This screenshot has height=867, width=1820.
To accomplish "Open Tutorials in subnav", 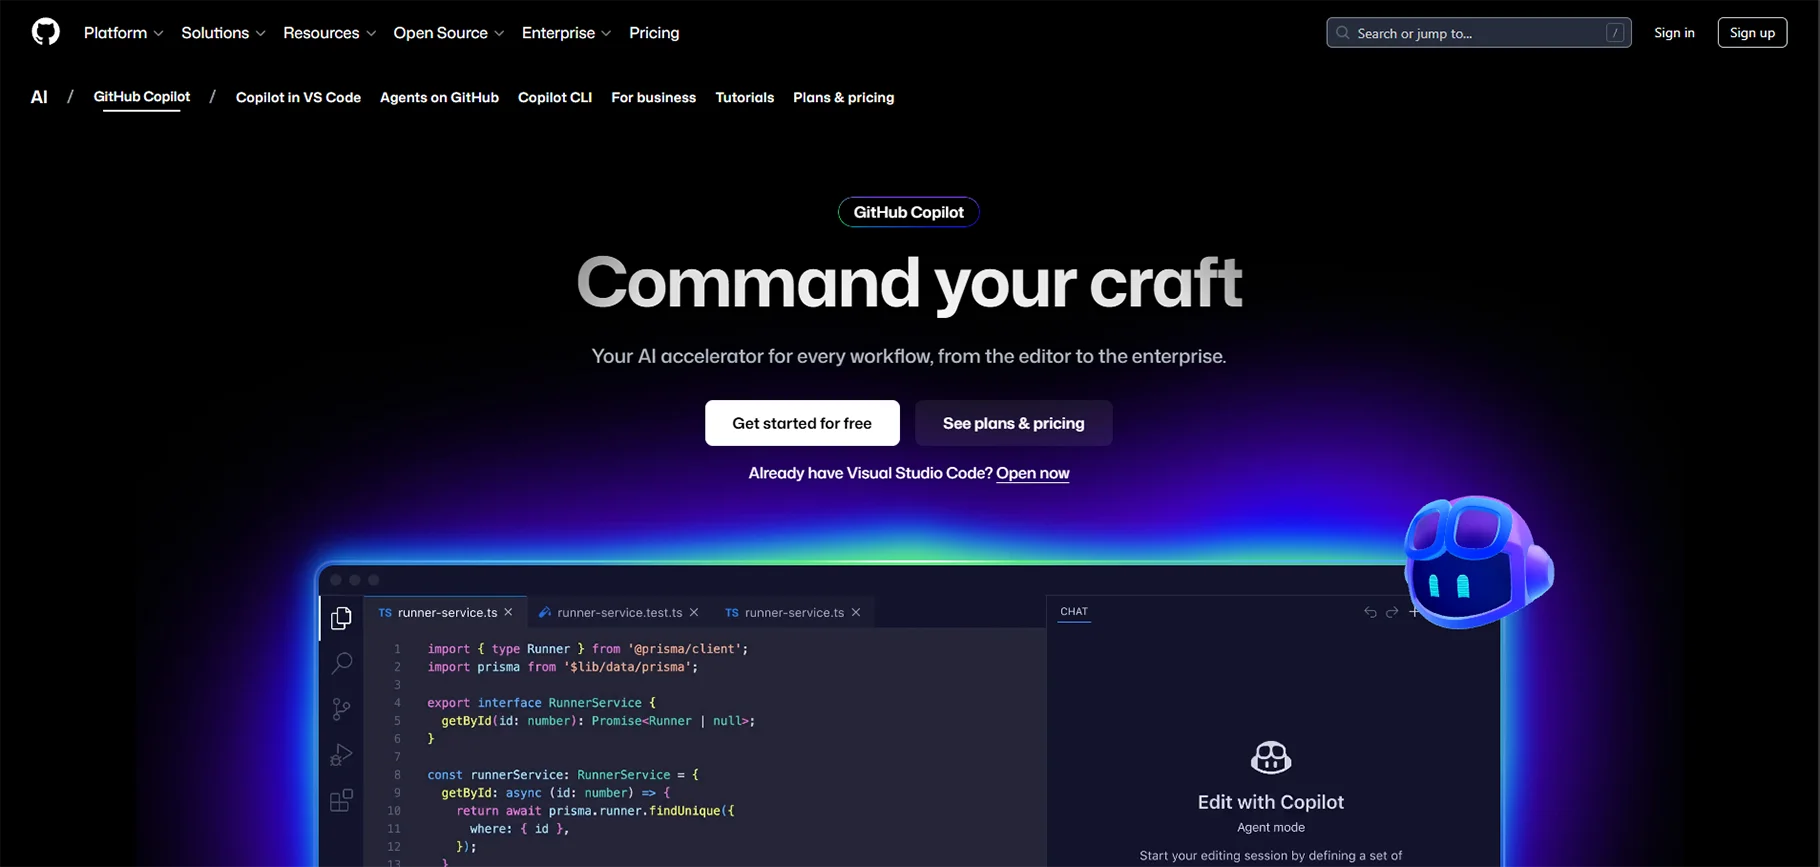I will pos(744,97).
